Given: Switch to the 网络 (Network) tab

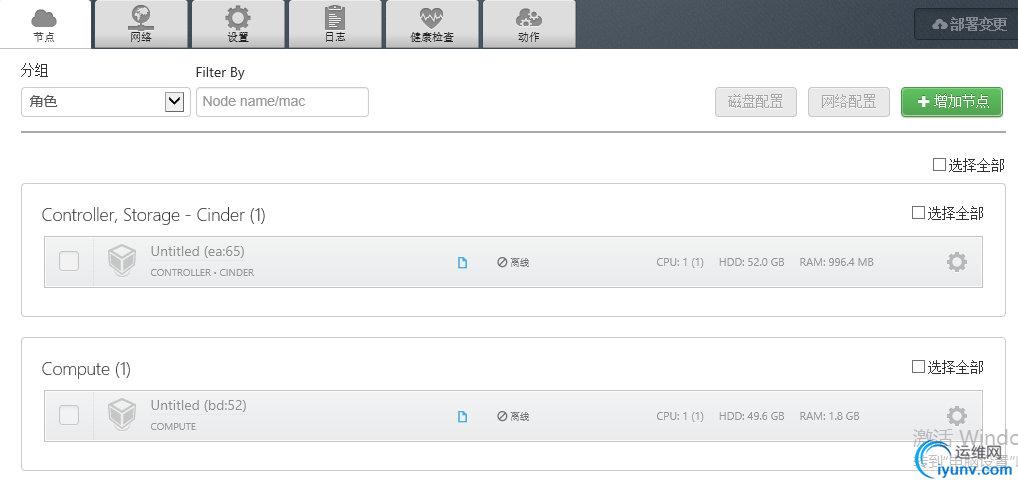Looking at the screenshot, I should tap(141, 24).
